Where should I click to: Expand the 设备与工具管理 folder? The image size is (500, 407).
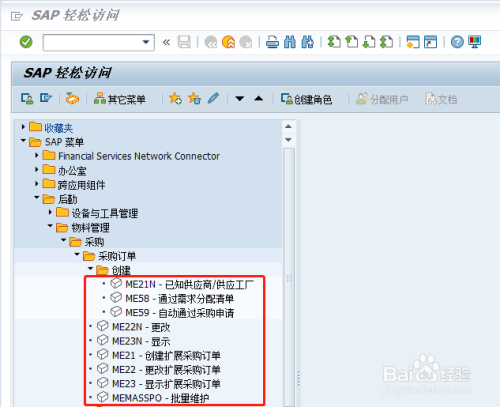(x=50, y=212)
